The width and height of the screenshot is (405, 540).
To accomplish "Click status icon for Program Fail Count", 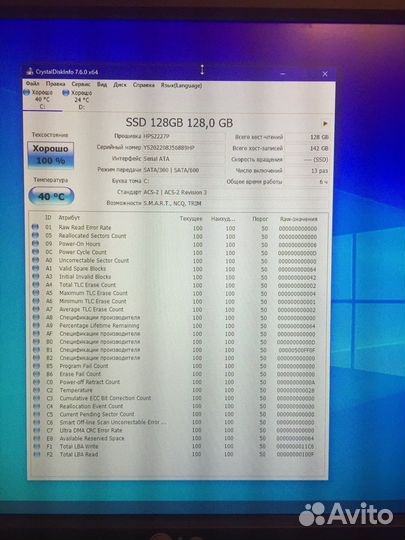I will pyautogui.click(x=36, y=366).
